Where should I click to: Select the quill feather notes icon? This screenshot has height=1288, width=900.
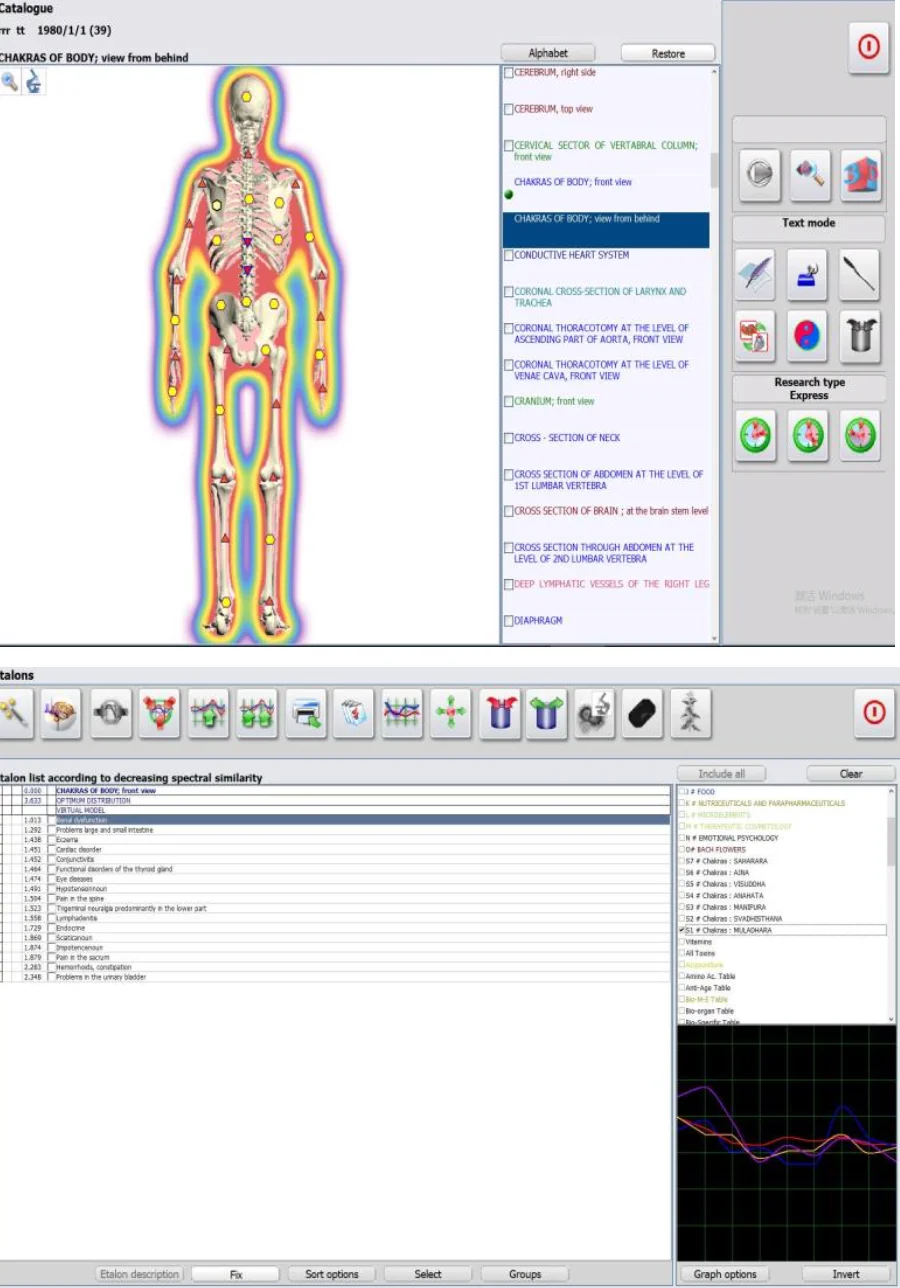(755, 275)
